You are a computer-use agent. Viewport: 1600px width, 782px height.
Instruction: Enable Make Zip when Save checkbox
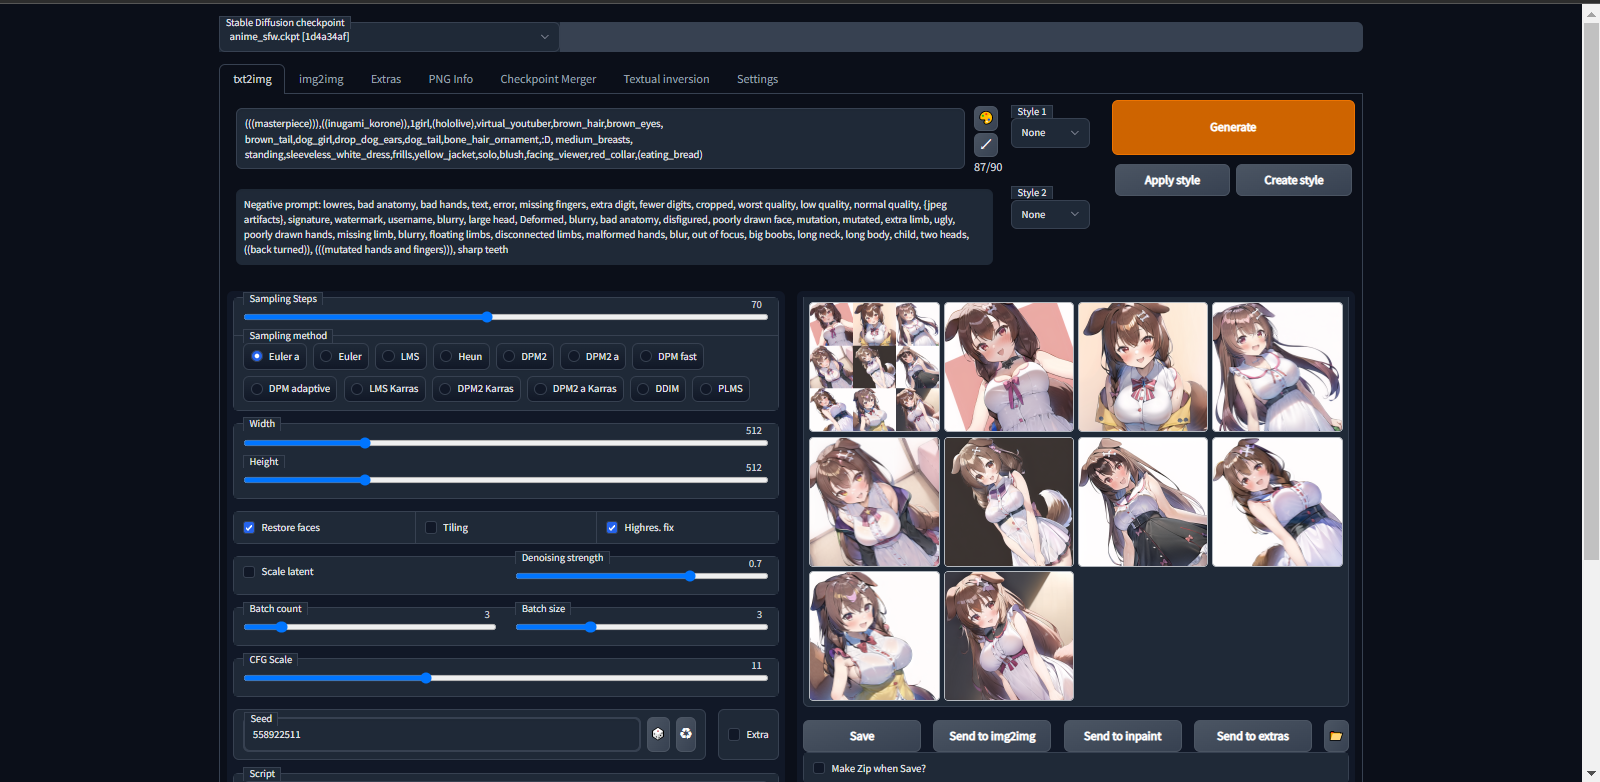pyautogui.click(x=819, y=768)
